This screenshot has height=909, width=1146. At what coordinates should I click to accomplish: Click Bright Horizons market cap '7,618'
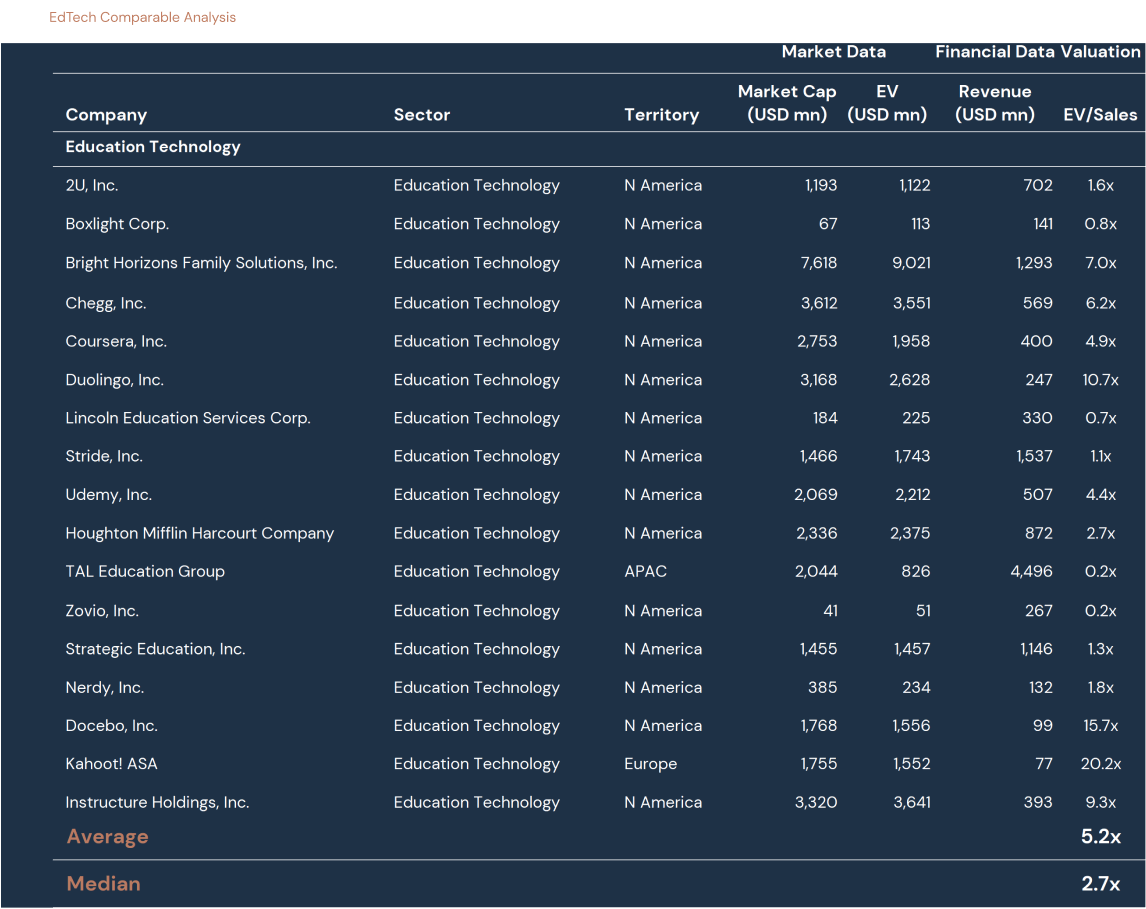(x=819, y=263)
